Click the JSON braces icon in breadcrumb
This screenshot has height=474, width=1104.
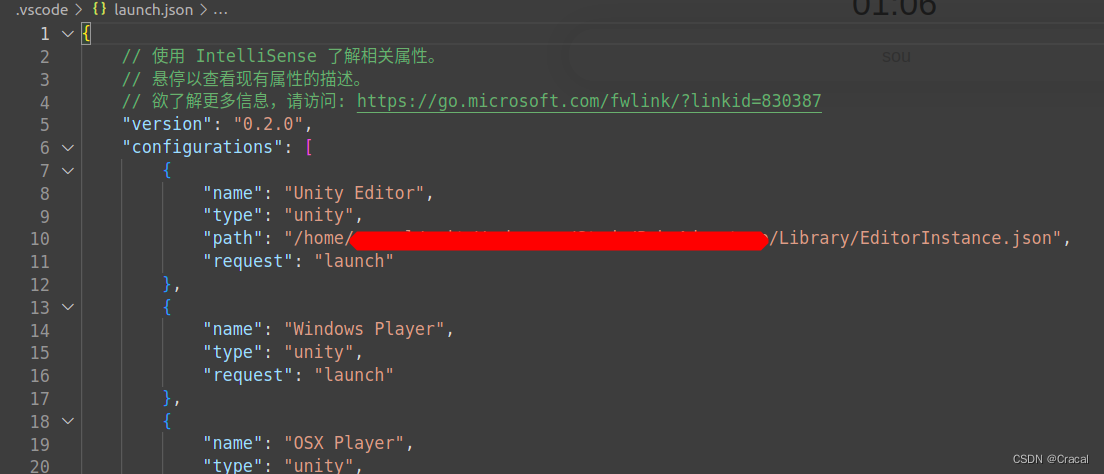click(x=99, y=10)
